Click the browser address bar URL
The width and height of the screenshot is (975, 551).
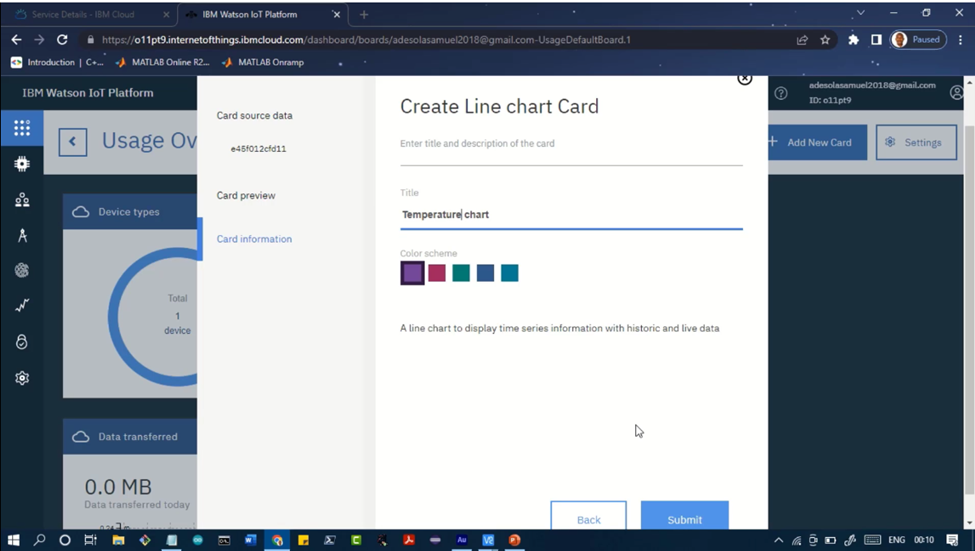point(366,40)
